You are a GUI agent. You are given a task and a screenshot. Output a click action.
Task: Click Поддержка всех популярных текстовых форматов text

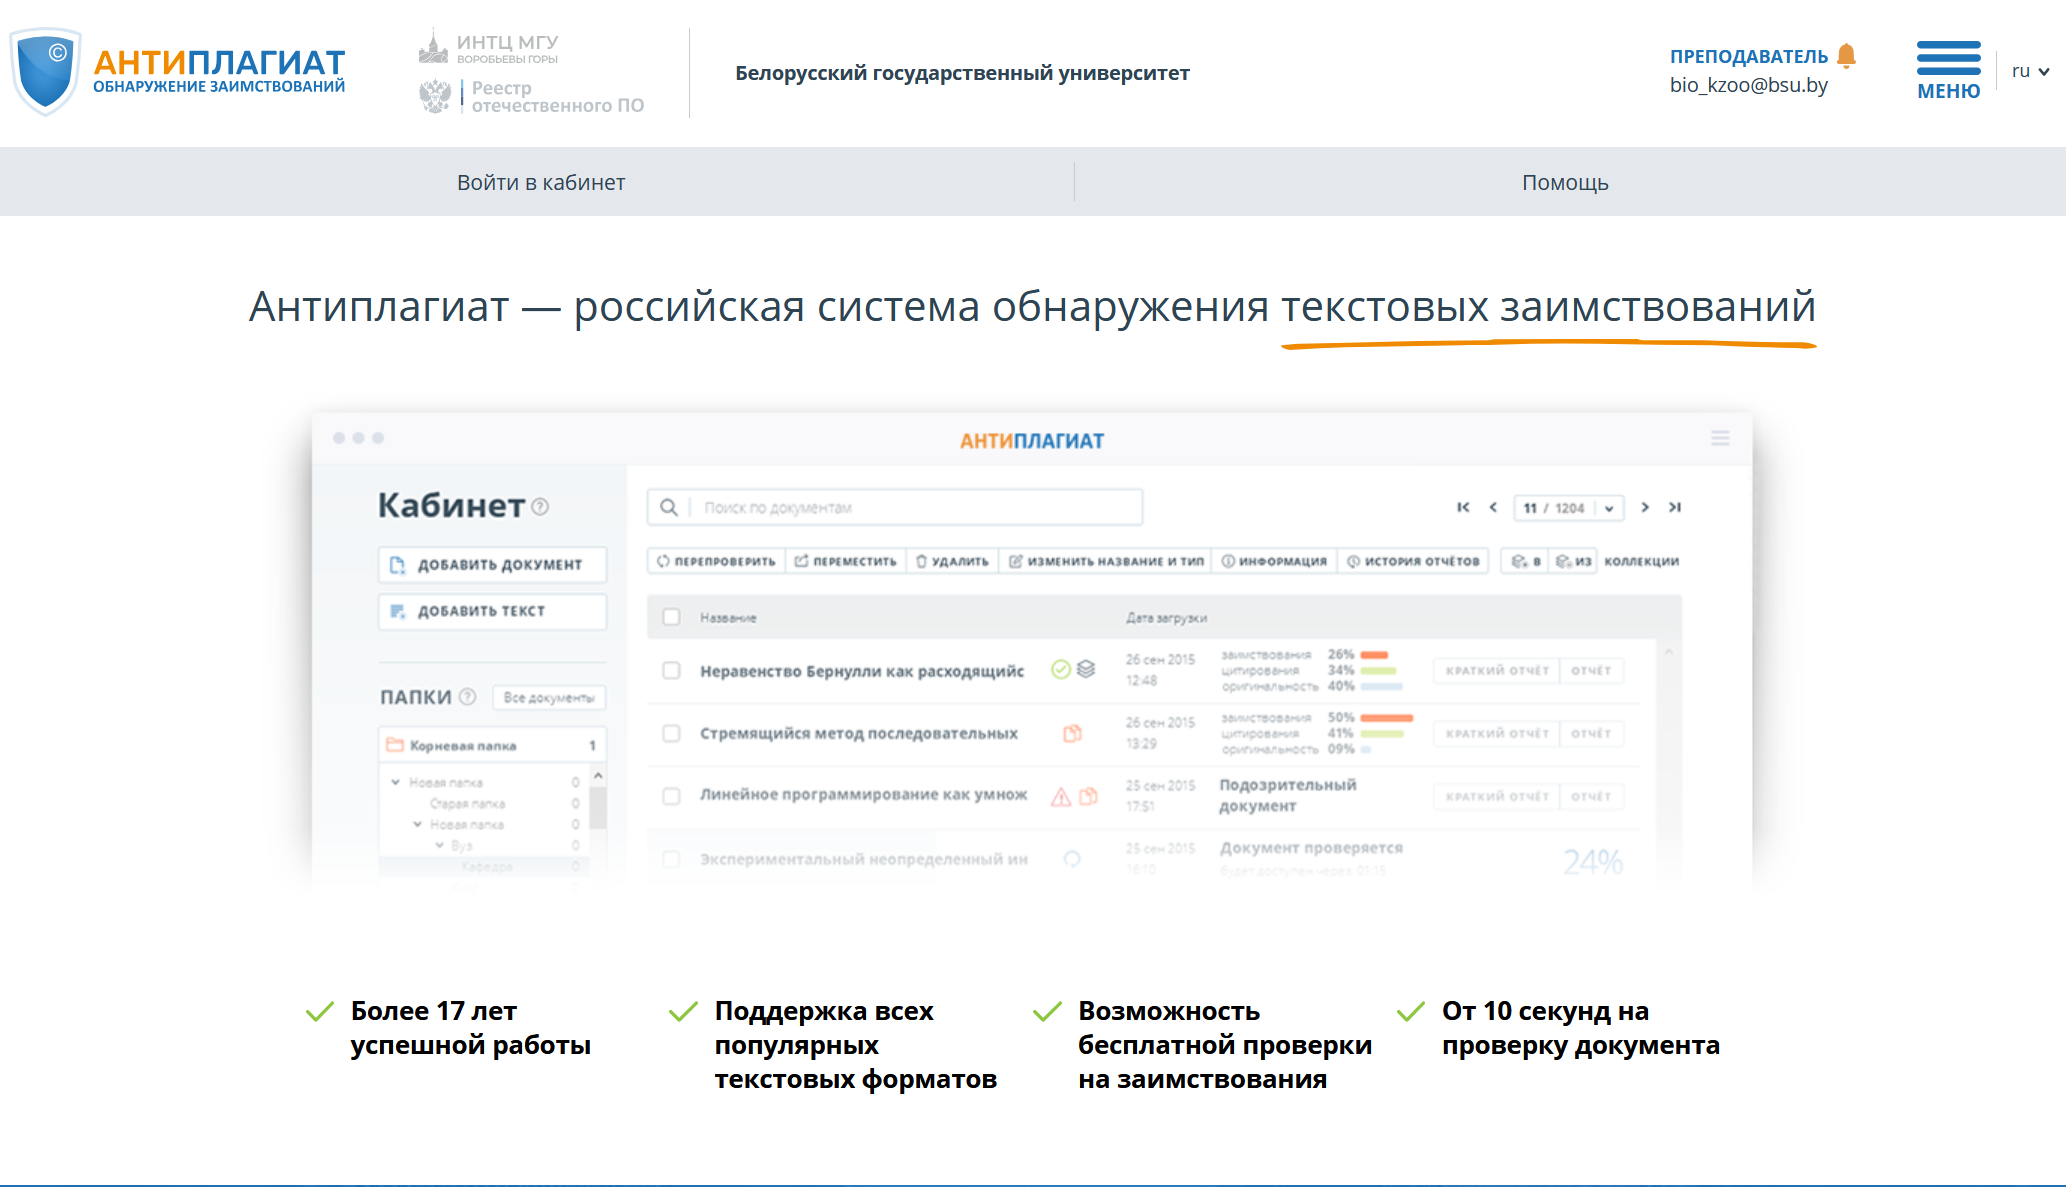tap(856, 1045)
